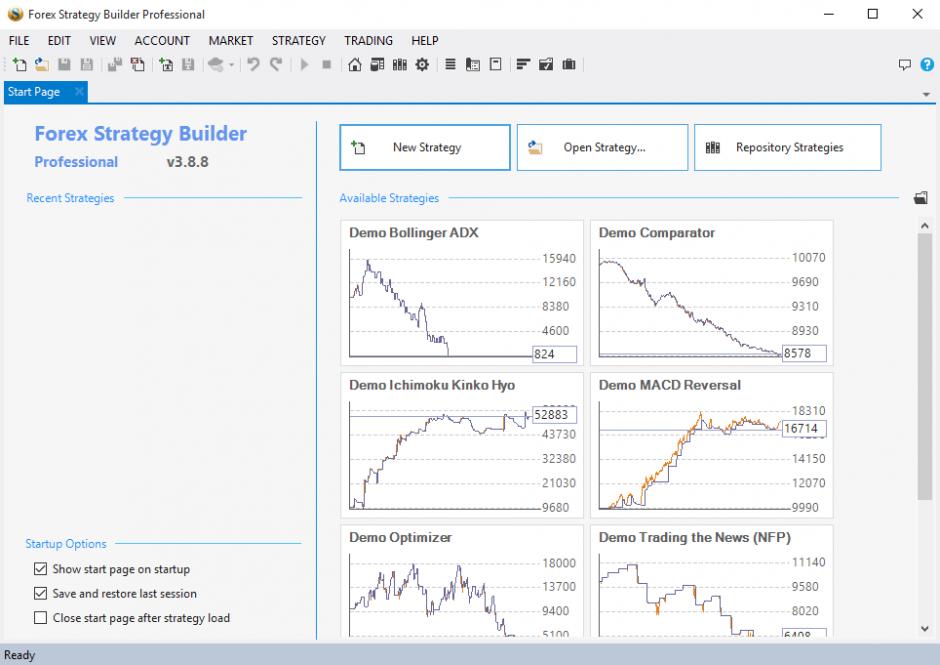The height and width of the screenshot is (665, 940).
Task: Click the Open Strategy folder toolbar icon
Action: [x=42, y=64]
